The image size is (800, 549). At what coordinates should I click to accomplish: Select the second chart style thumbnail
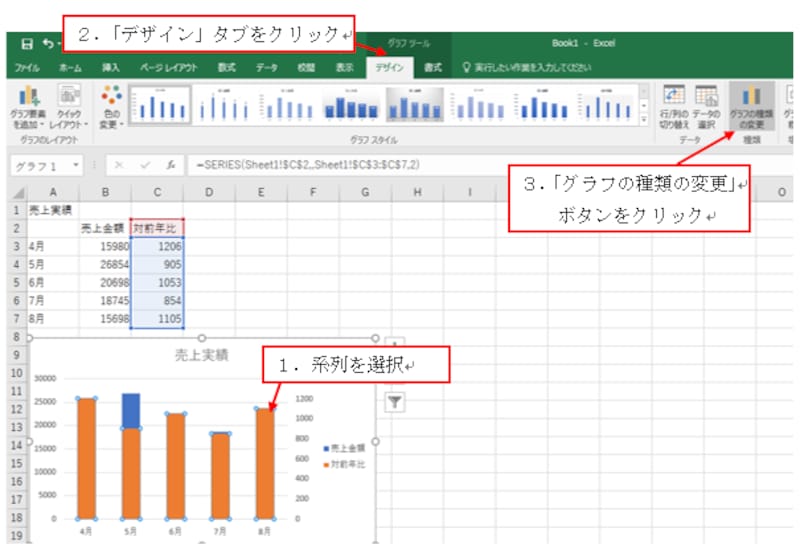coord(223,105)
